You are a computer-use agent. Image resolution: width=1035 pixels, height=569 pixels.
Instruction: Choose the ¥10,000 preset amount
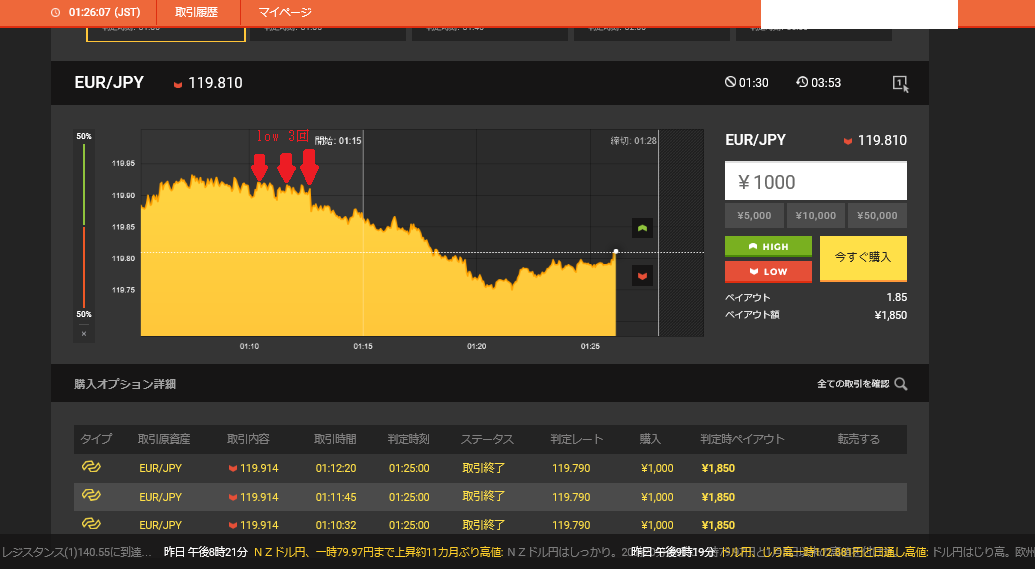tap(815, 215)
